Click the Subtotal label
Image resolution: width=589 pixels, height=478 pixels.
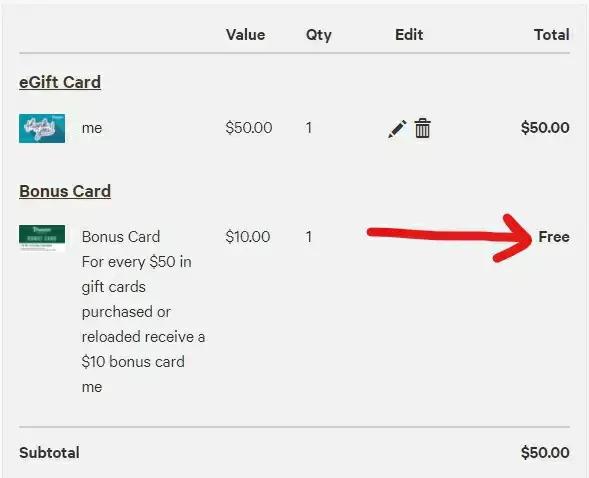49,453
